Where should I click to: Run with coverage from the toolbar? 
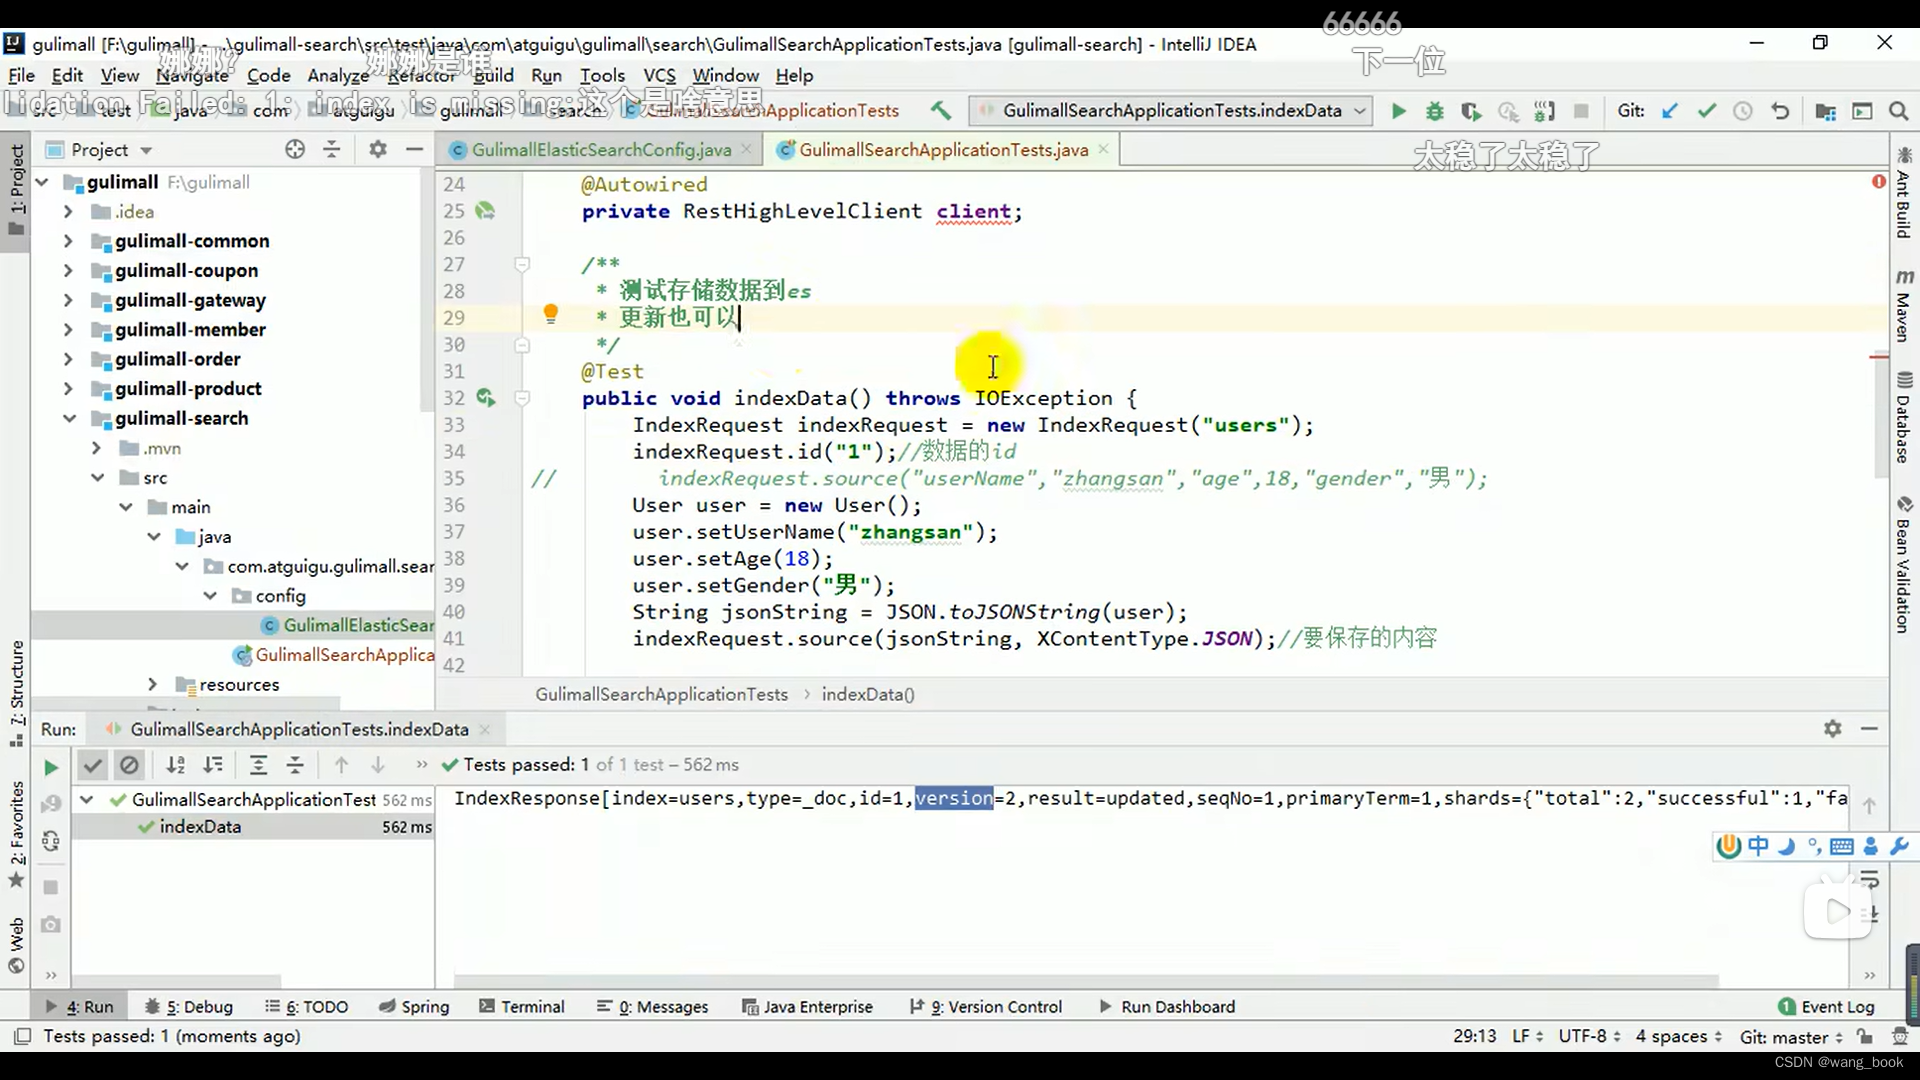tap(1470, 111)
